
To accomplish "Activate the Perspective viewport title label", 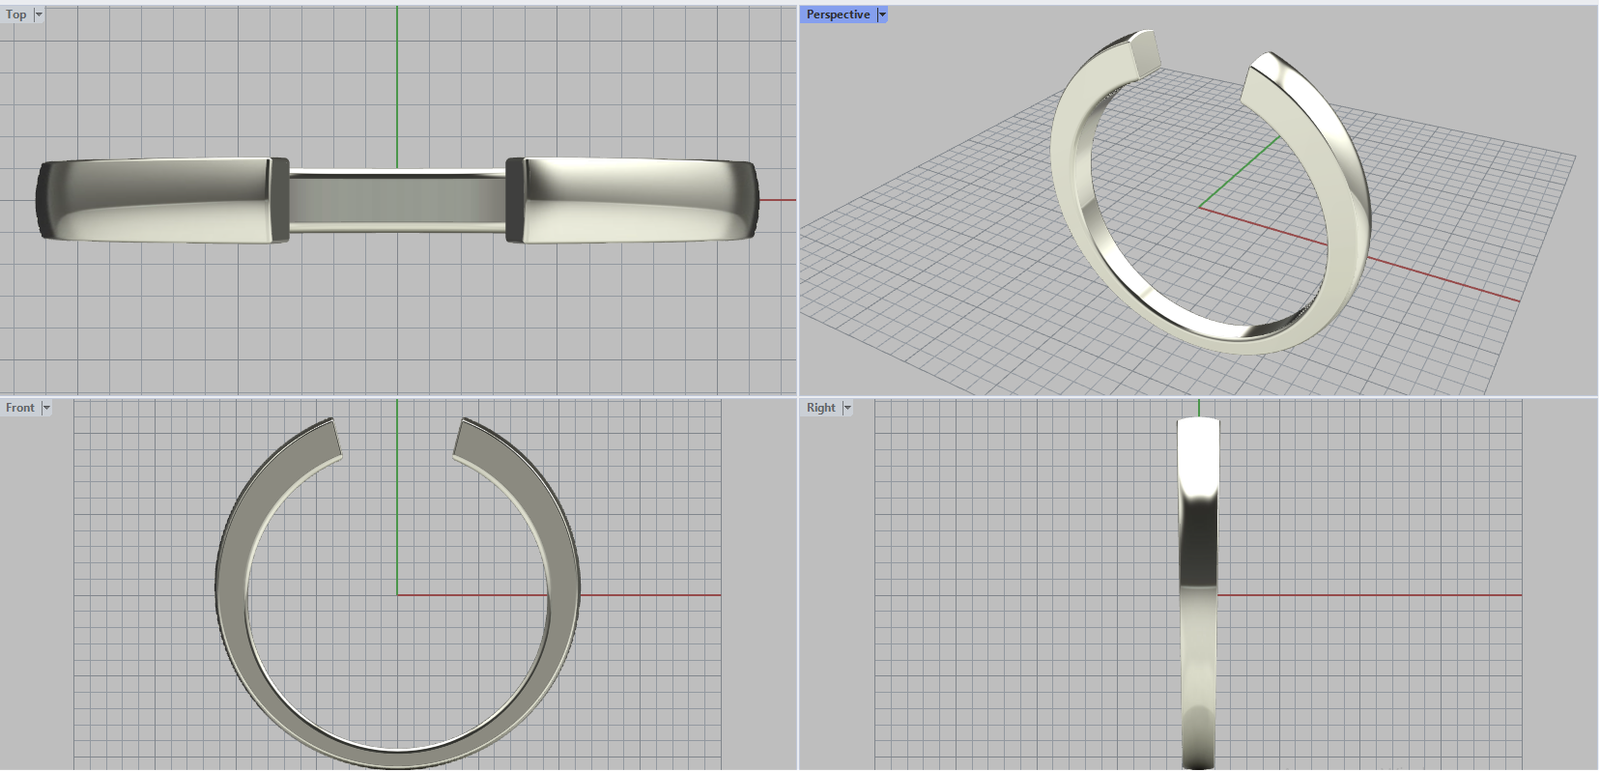I will click(x=838, y=15).
